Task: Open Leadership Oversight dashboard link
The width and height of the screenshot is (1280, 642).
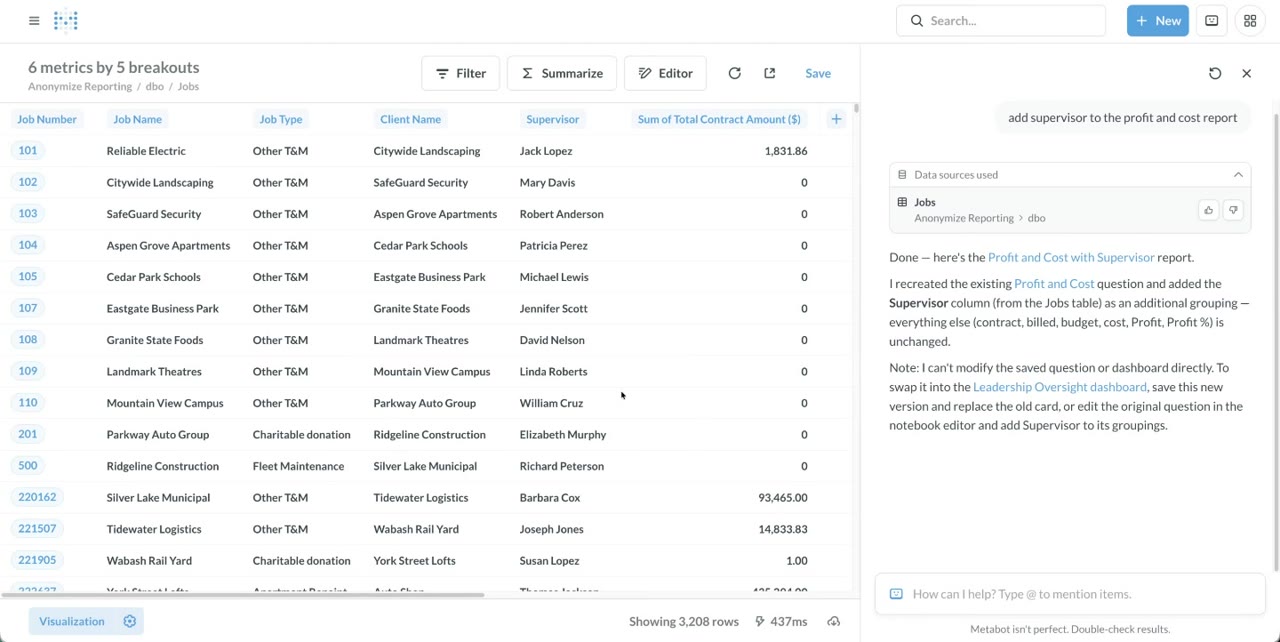Action: [x=1060, y=387]
